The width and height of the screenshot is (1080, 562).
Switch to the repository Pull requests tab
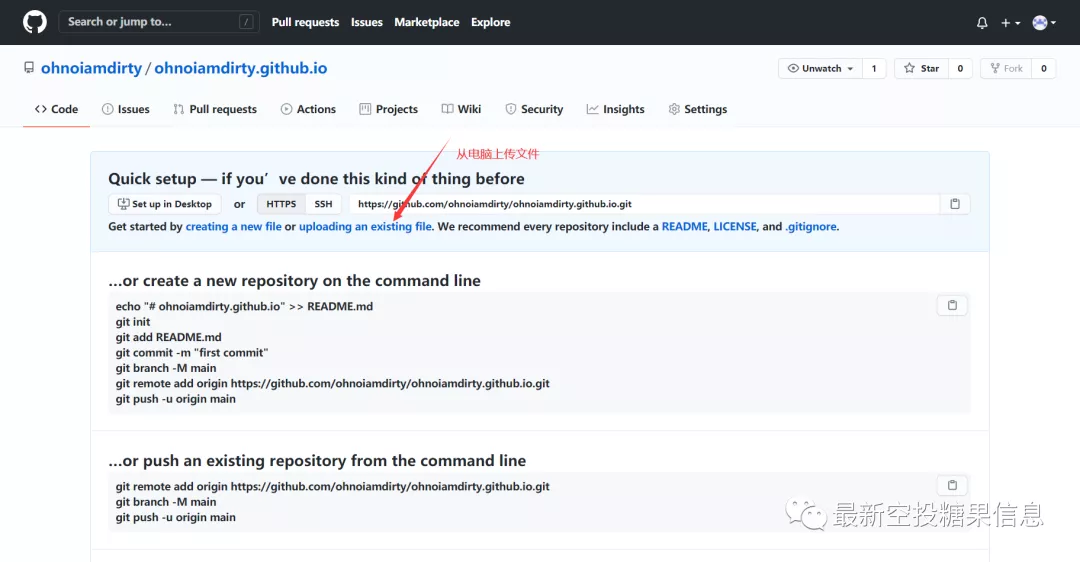(x=215, y=109)
